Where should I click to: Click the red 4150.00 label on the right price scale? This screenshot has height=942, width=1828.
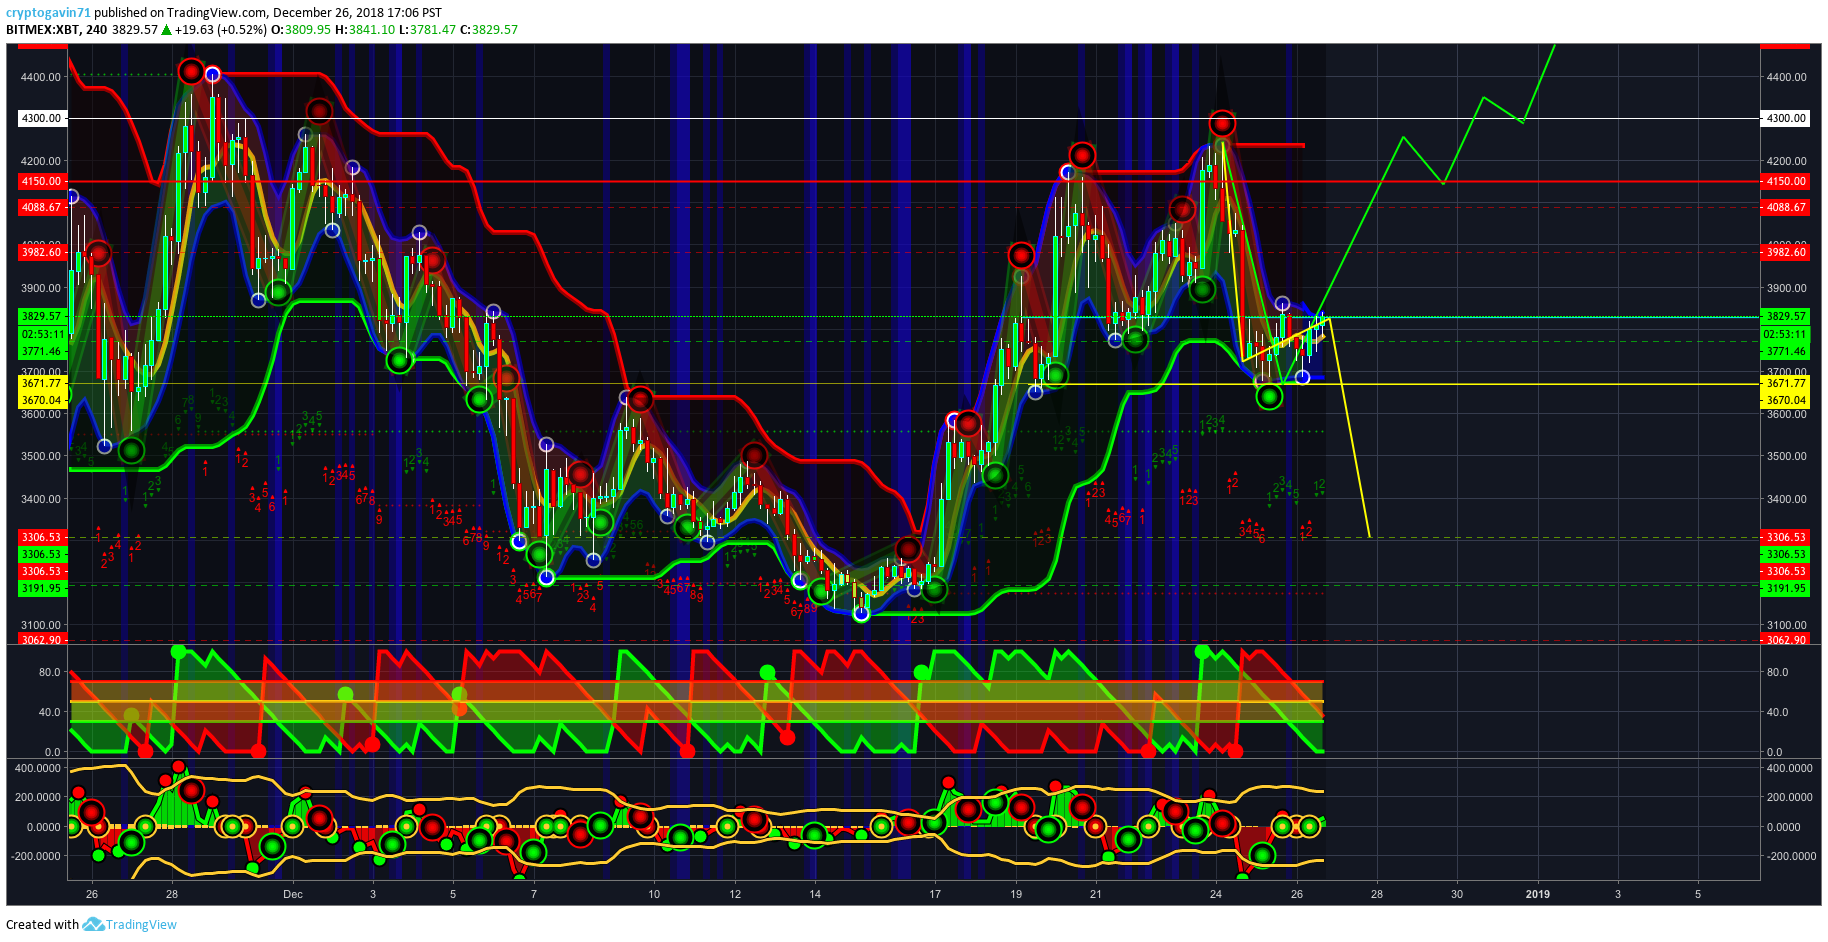[1786, 182]
